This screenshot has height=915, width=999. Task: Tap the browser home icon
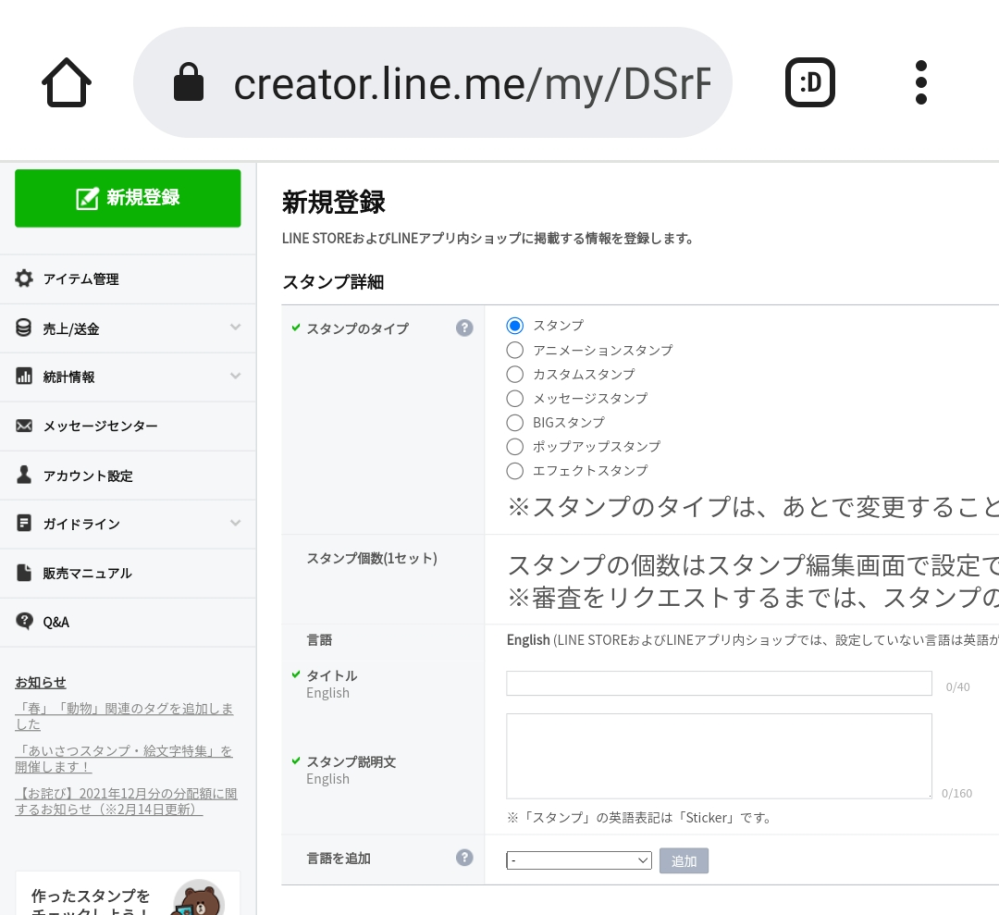66,83
